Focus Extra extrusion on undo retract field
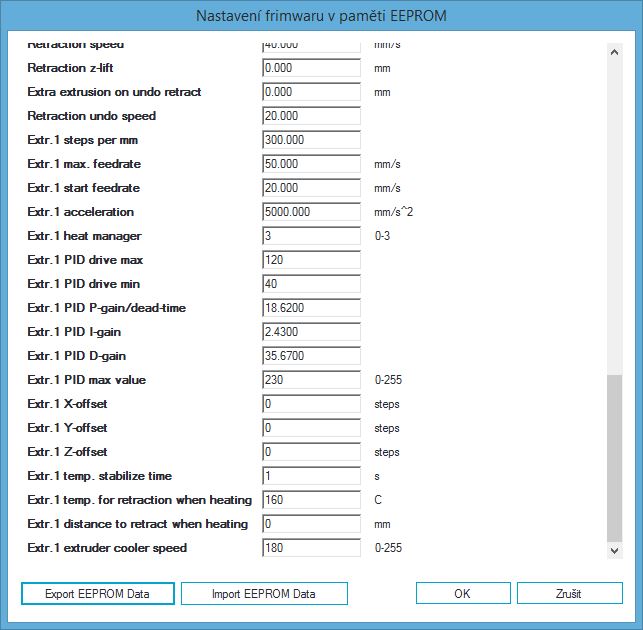643x630 pixels. [310, 92]
